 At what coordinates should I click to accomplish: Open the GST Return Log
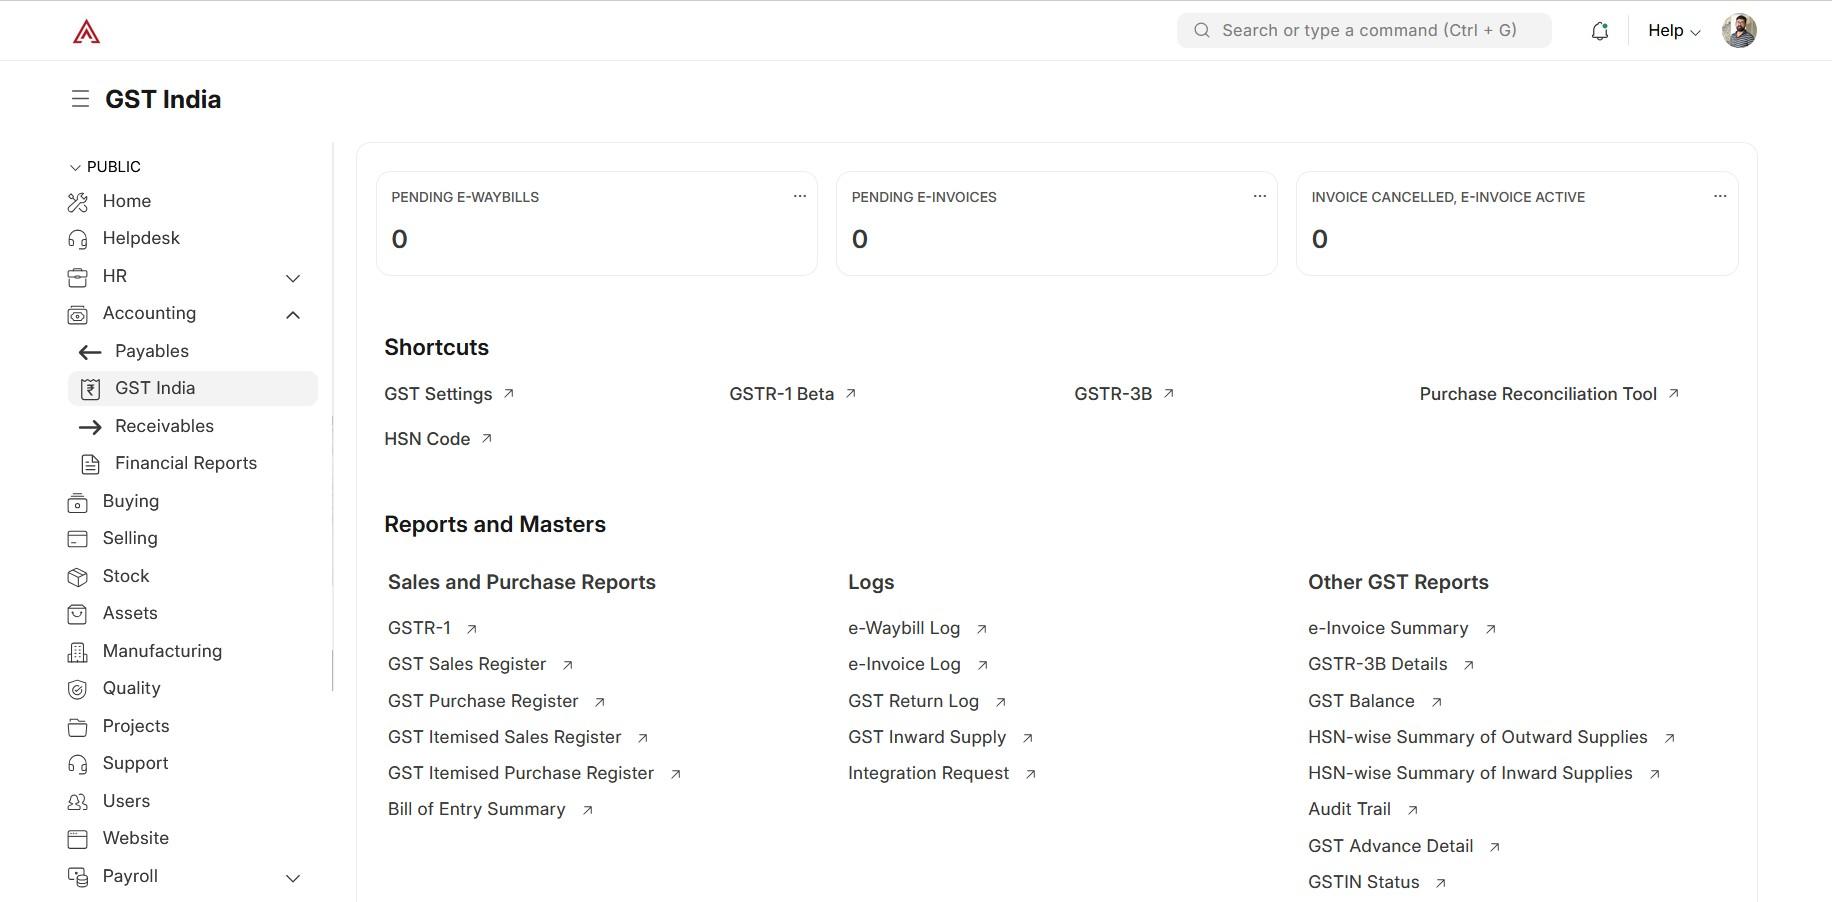[x=927, y=701]
